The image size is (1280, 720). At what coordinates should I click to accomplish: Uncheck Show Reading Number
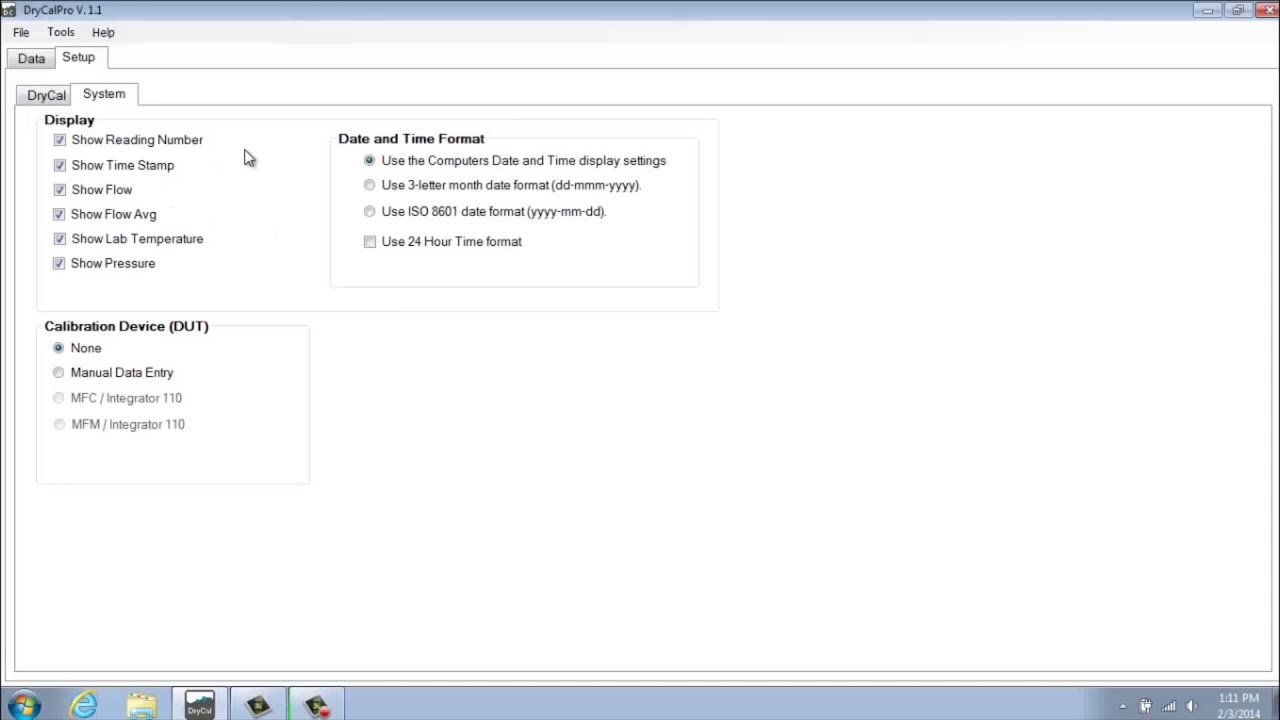[x=60, y=140]
